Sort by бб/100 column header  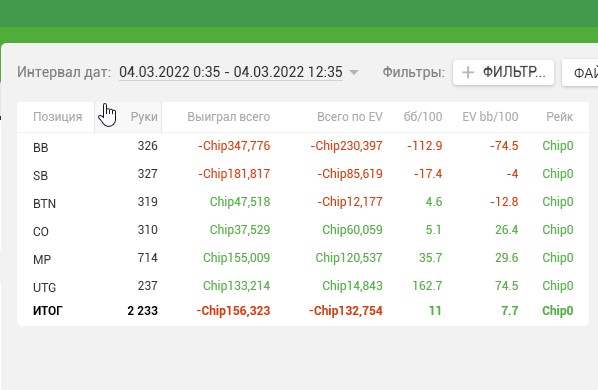click(423, 117)
